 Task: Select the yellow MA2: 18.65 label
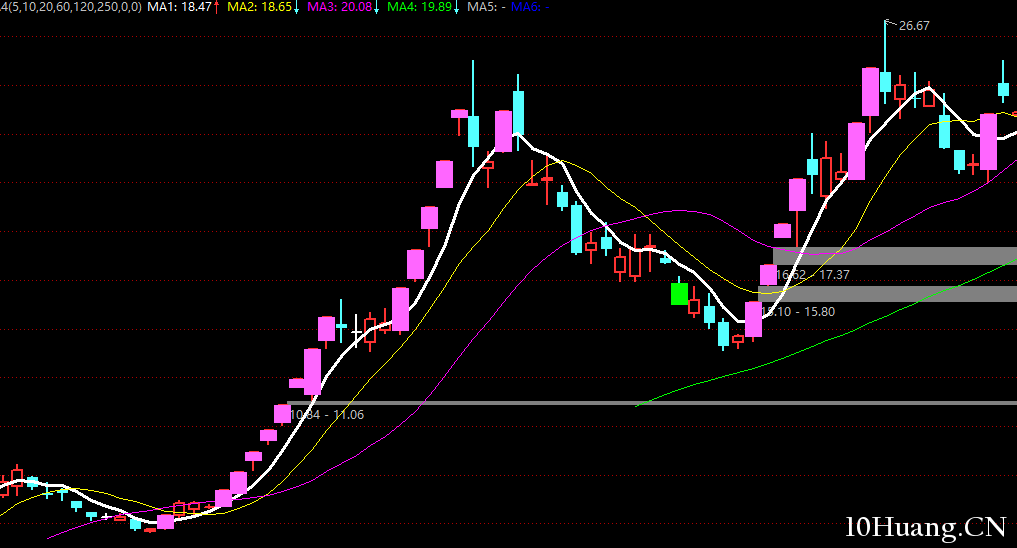point(259,7)
